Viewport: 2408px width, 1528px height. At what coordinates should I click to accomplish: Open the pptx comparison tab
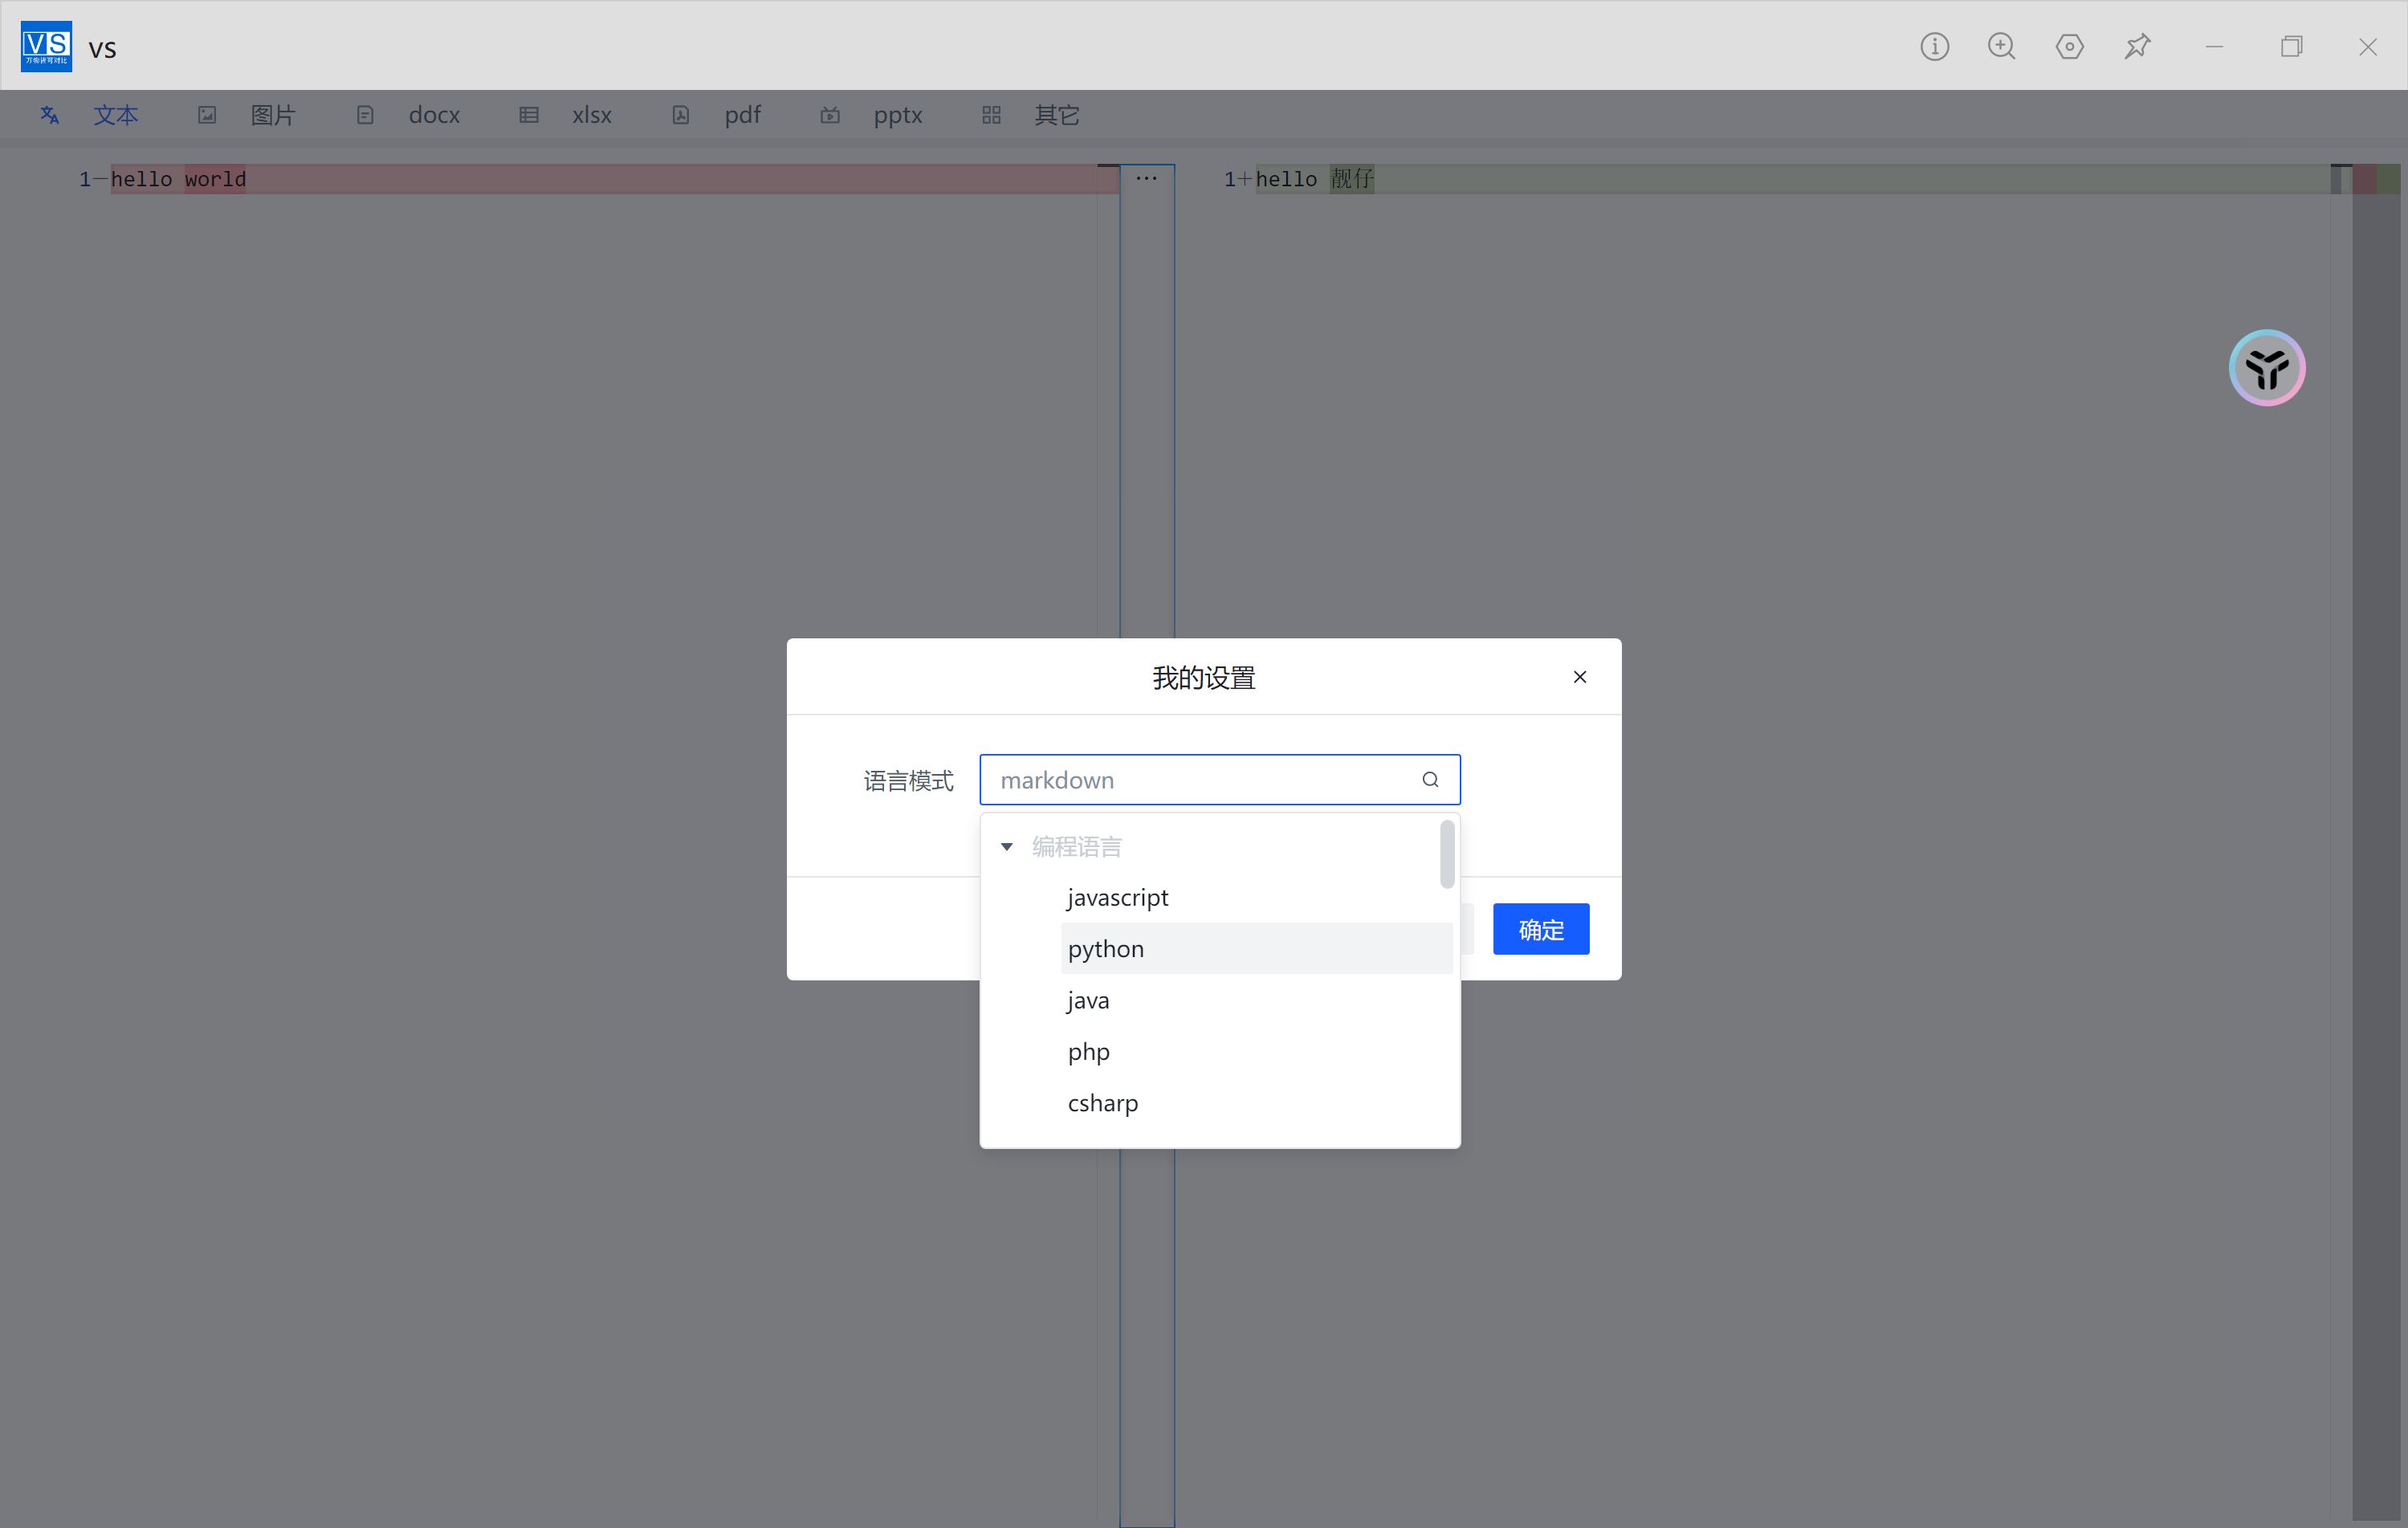(x=898, y=115)
